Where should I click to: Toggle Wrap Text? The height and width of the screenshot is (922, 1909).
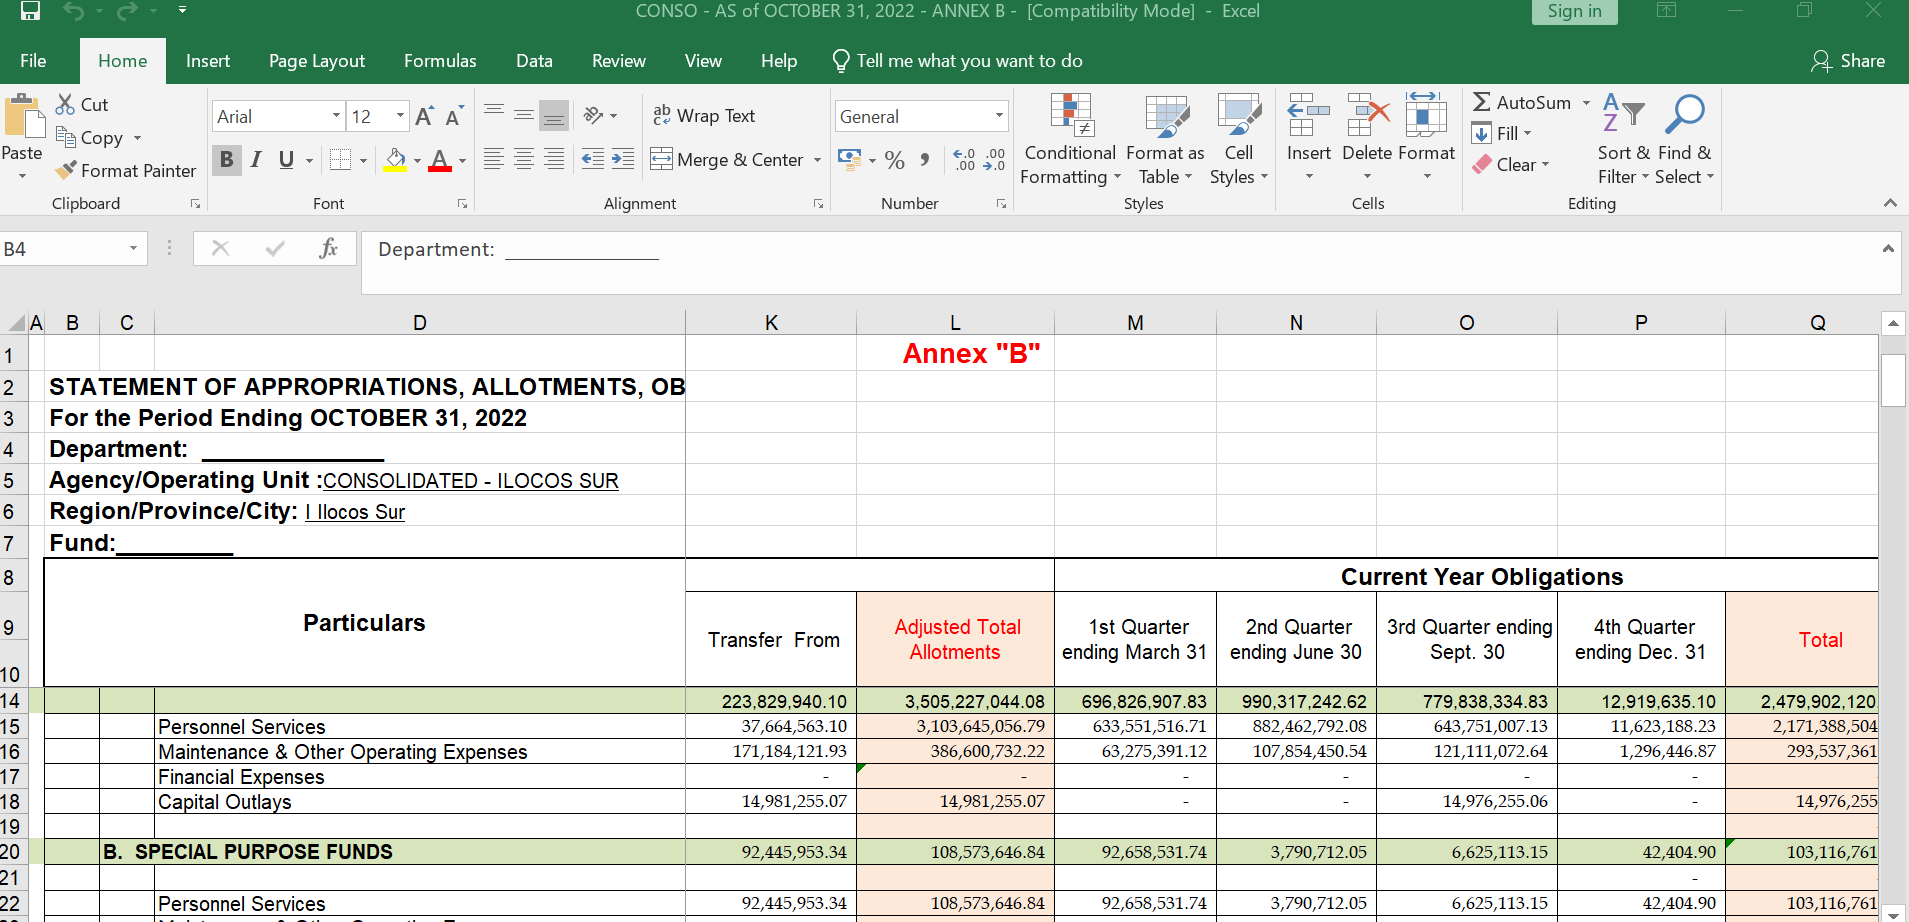click(704, 116)
